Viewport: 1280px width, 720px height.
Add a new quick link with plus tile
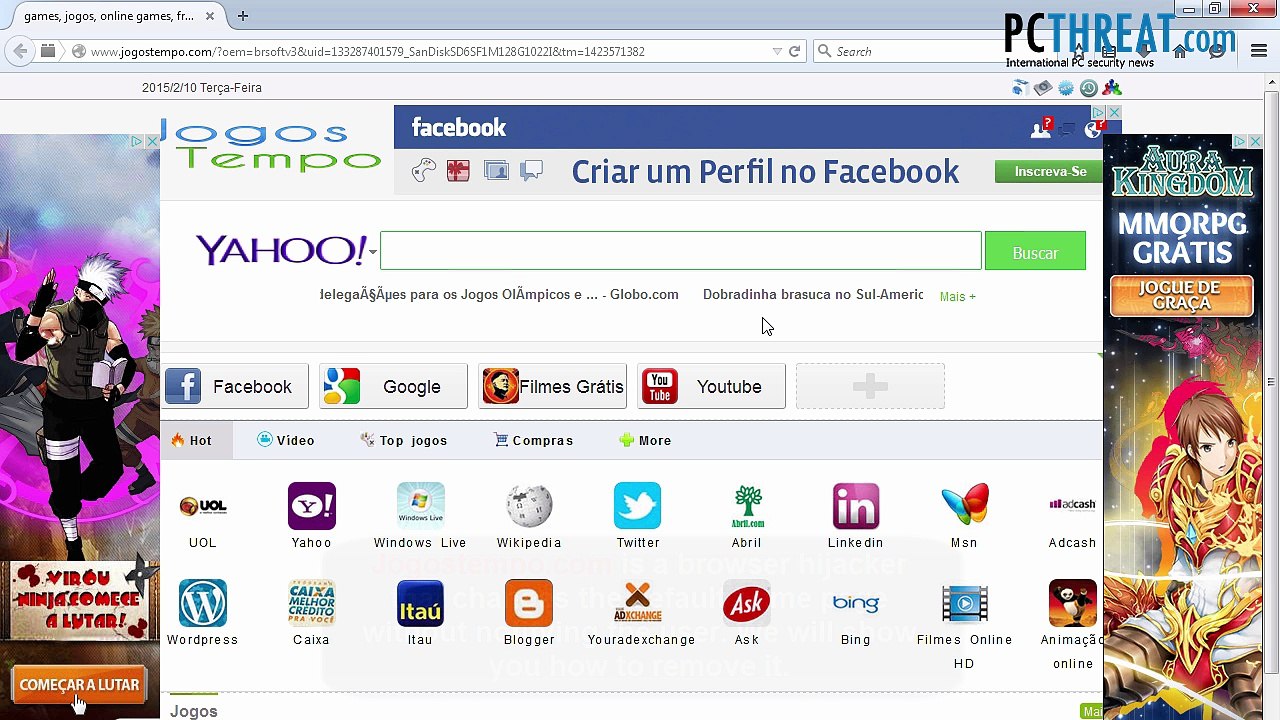pyautogui.click(x=870, y=387)
